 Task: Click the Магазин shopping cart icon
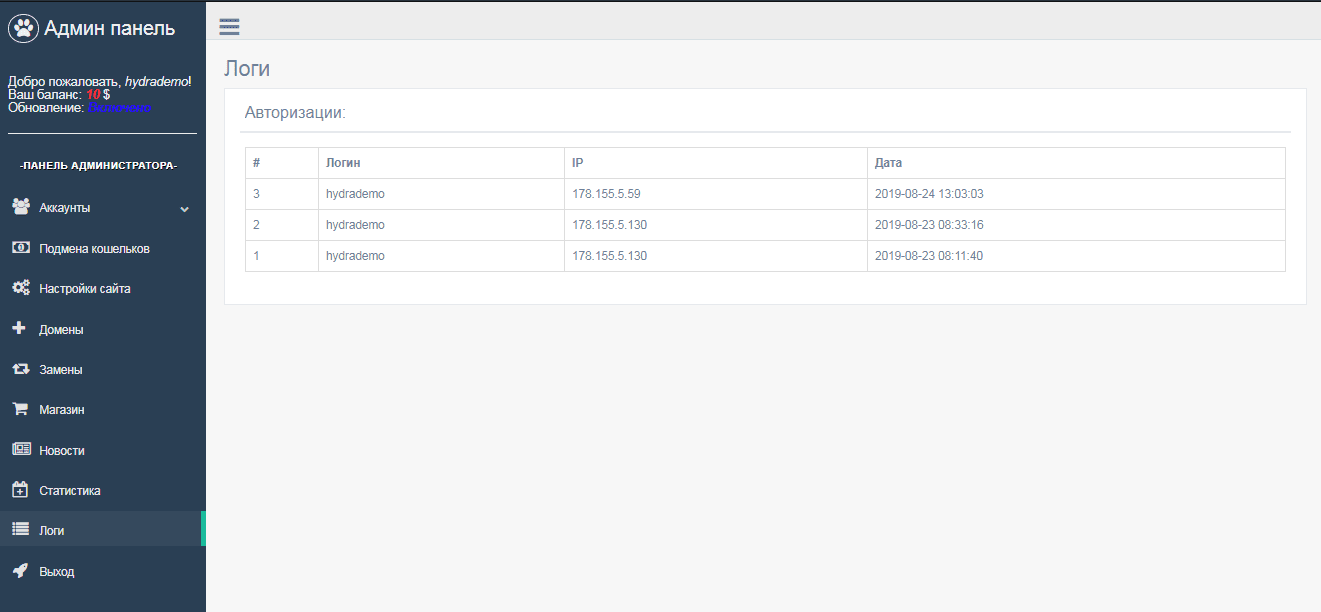click(20, 409)
